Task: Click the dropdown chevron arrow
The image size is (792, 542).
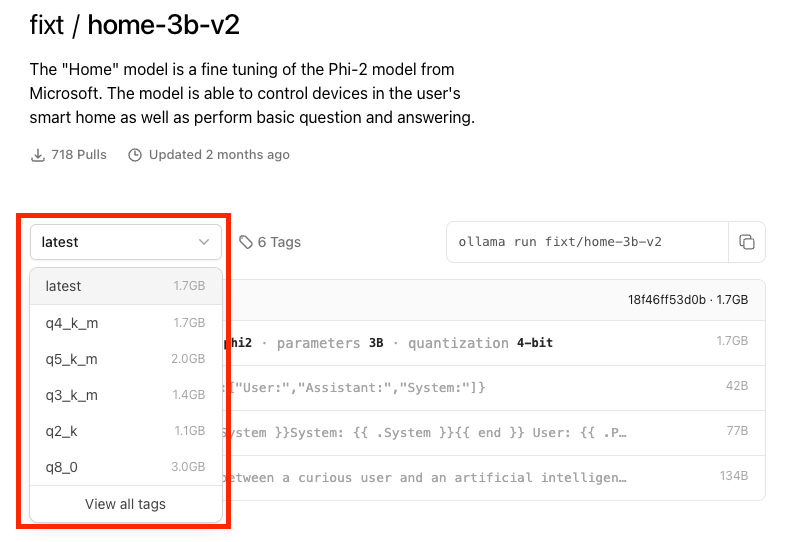Action: [x=204, y=242]
